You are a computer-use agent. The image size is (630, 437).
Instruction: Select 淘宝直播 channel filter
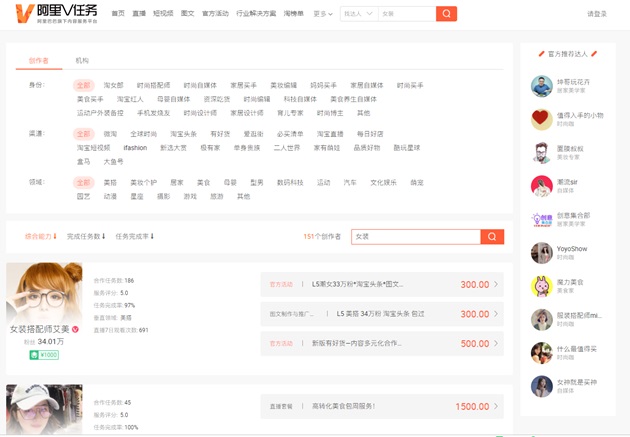(329, 133)
